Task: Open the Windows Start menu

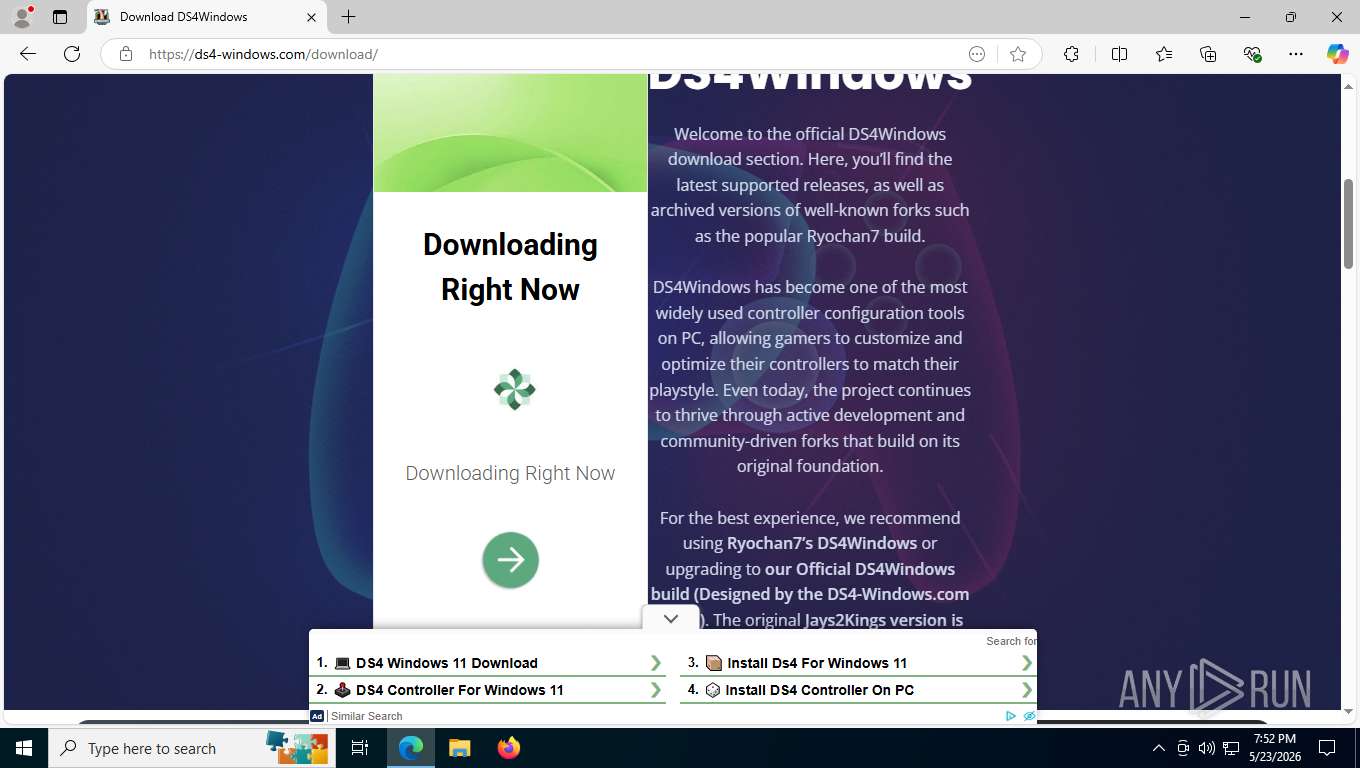Action: coord(24,748)
